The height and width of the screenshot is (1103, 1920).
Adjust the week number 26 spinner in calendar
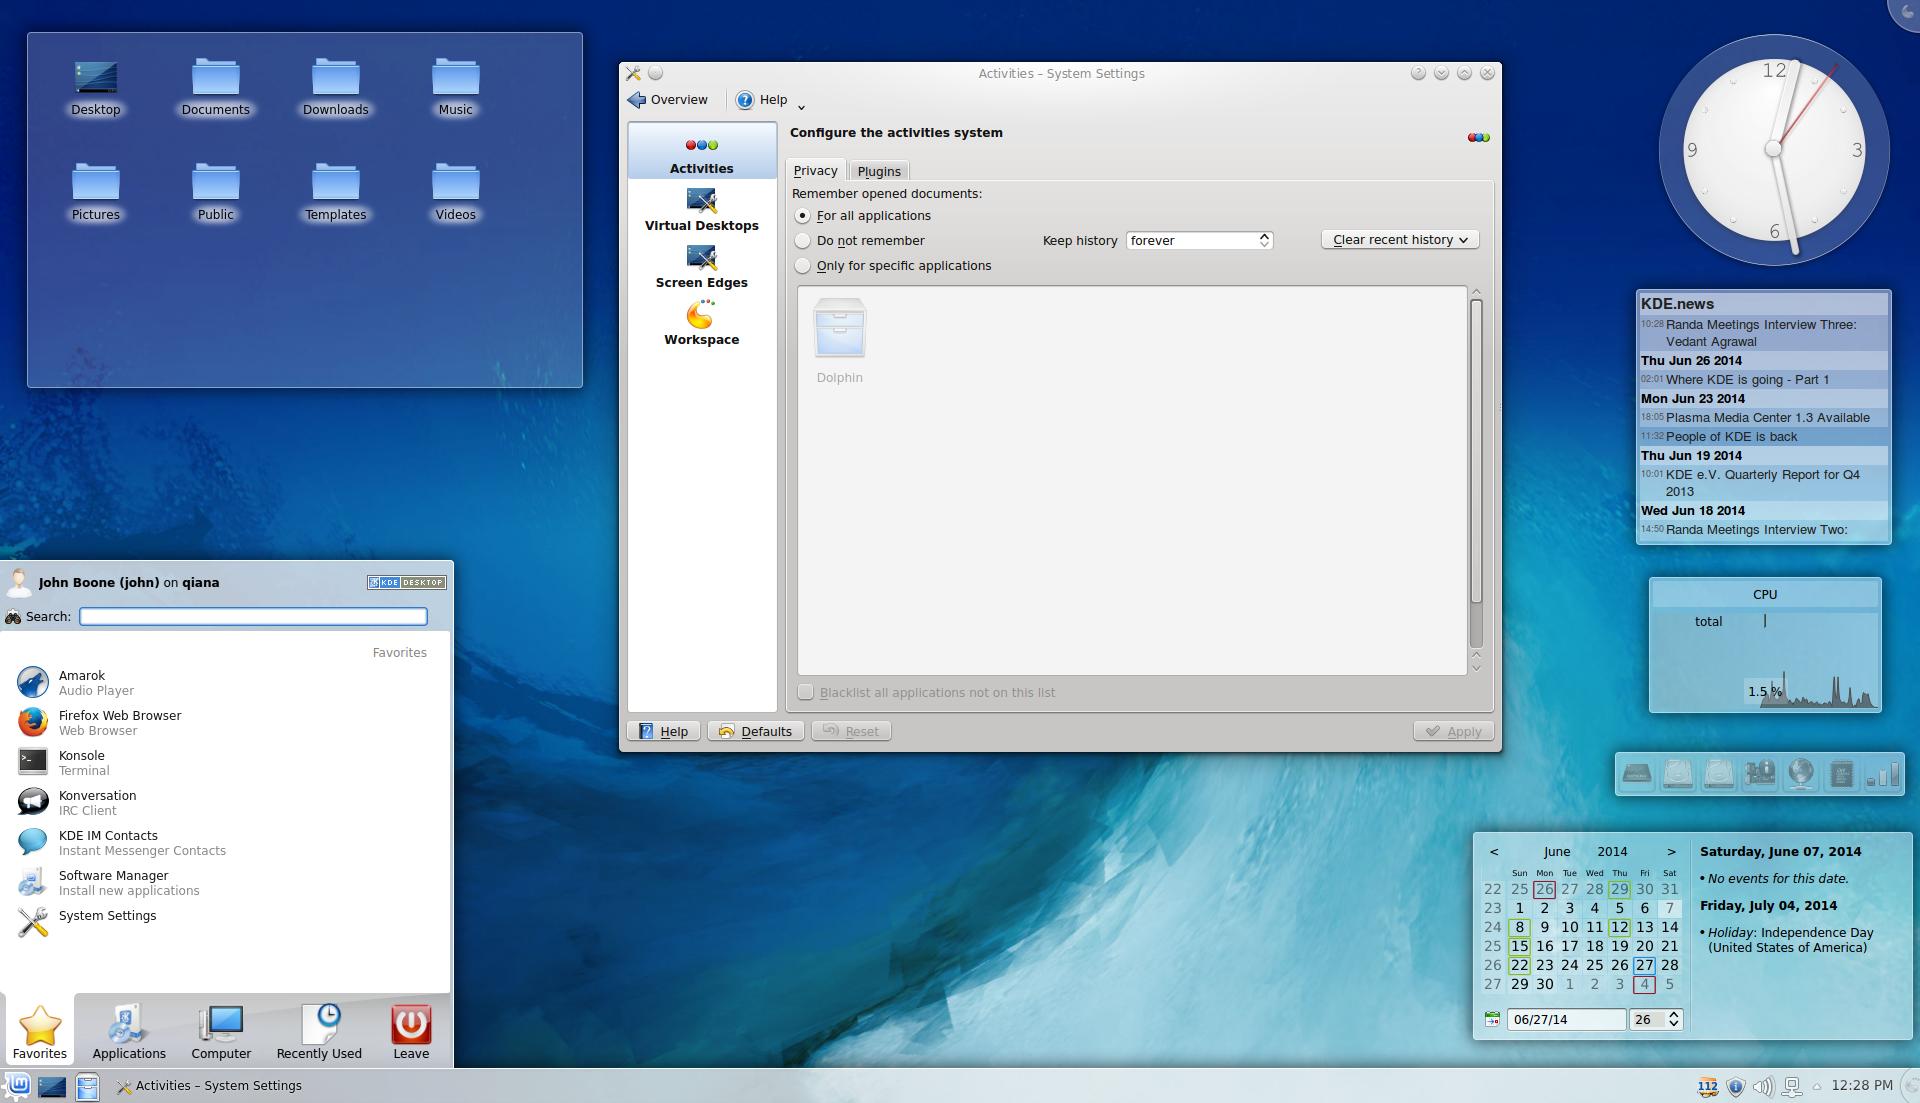click(1674, 1019)
